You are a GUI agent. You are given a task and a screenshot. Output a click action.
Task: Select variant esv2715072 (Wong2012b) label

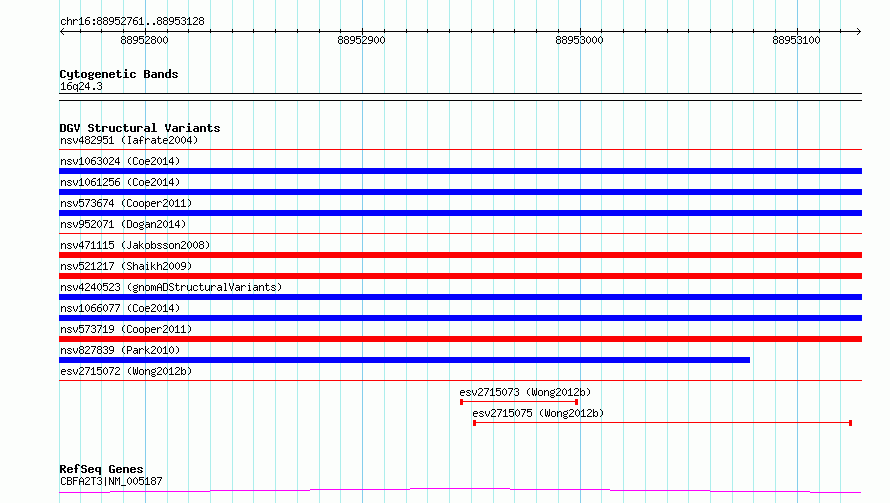pos(126,371)
